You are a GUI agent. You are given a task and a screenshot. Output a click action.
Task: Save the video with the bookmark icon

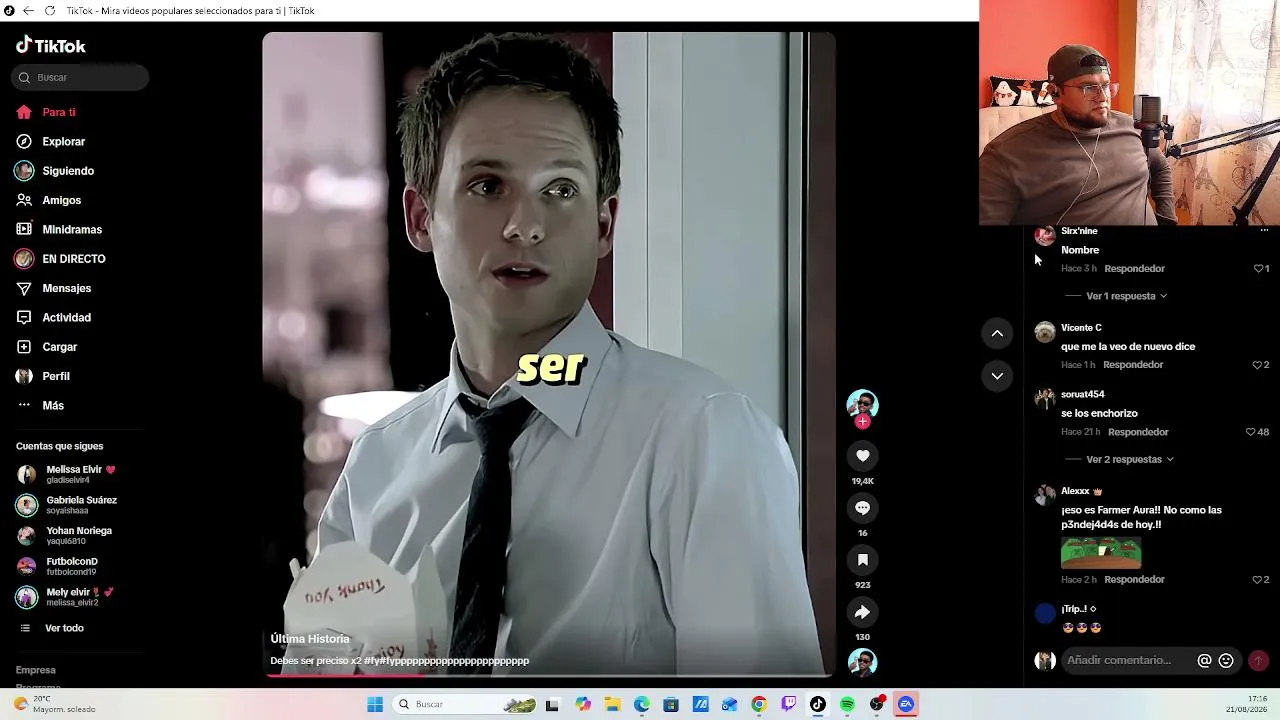[862, 560]
